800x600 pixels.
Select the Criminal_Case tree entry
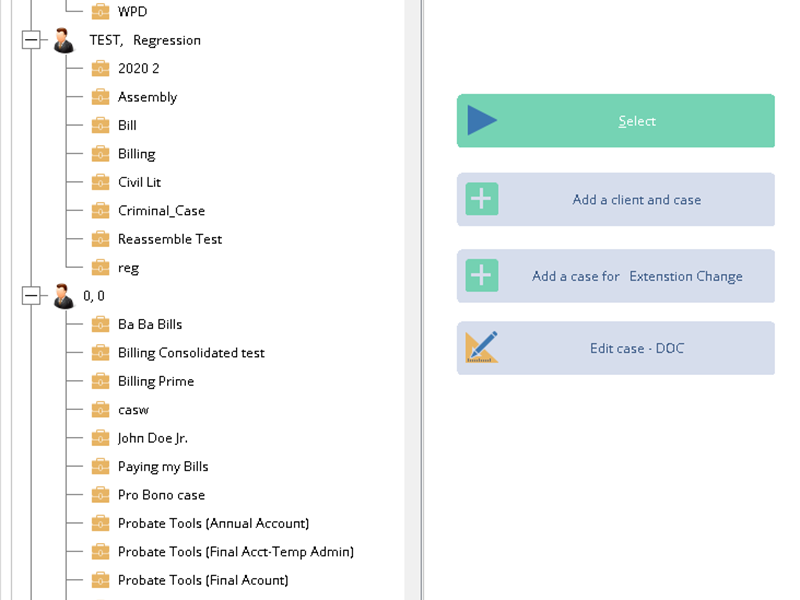161,211
